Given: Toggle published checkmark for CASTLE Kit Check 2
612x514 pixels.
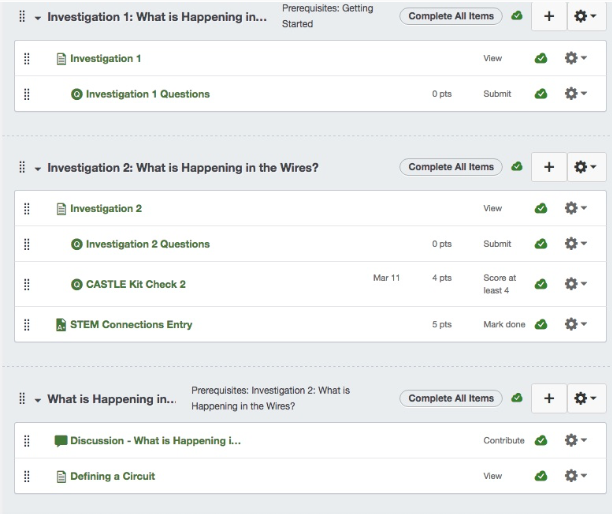Looking at the screenshot, I should (x=541, y=284).
